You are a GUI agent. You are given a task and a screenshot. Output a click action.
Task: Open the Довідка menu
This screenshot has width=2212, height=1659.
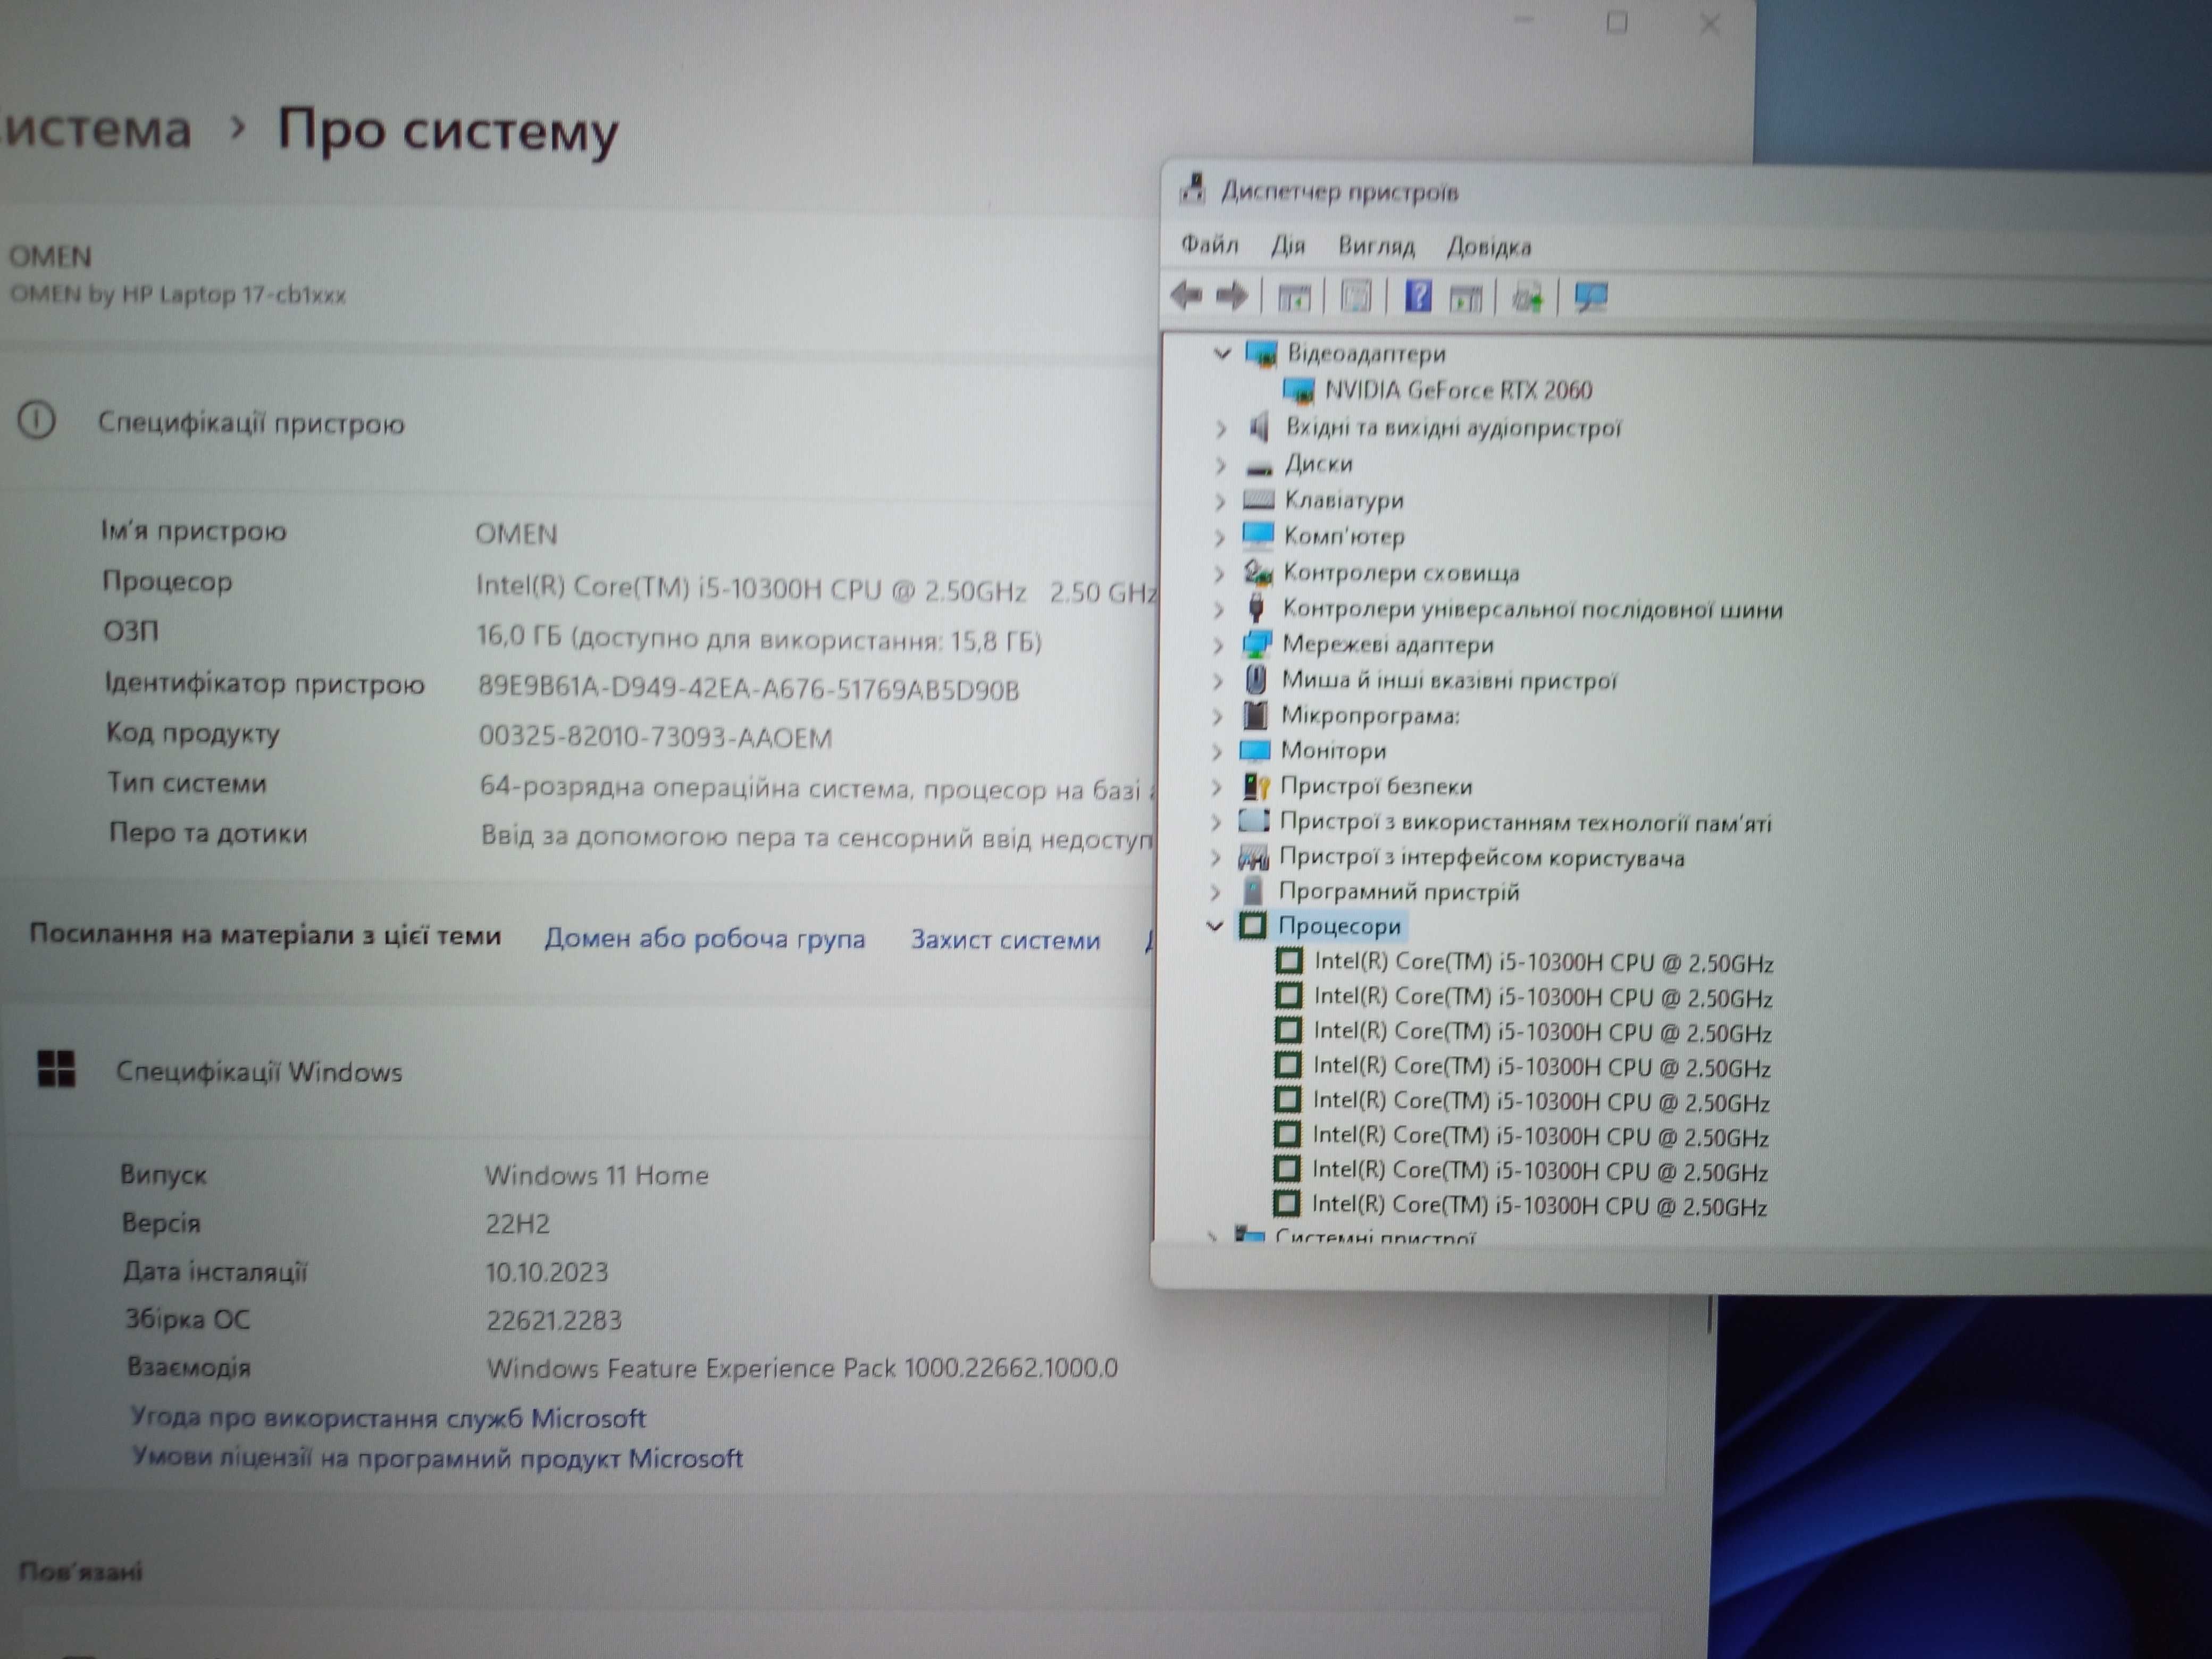tap(1489, 247)
